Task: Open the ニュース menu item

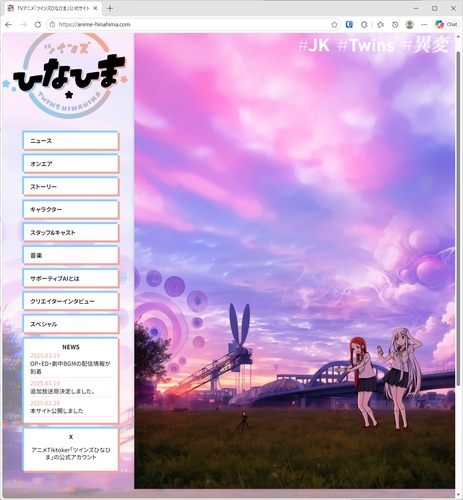Action: pyautogui.click(x=71, y=141)
